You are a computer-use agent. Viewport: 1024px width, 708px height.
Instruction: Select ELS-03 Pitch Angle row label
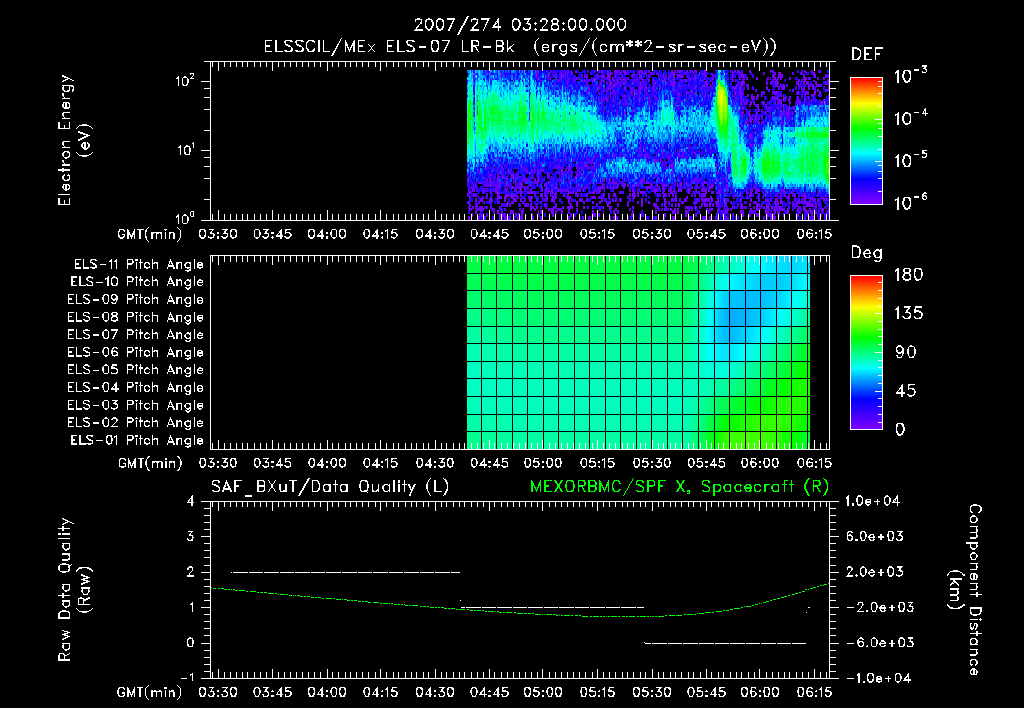(136, 405)
